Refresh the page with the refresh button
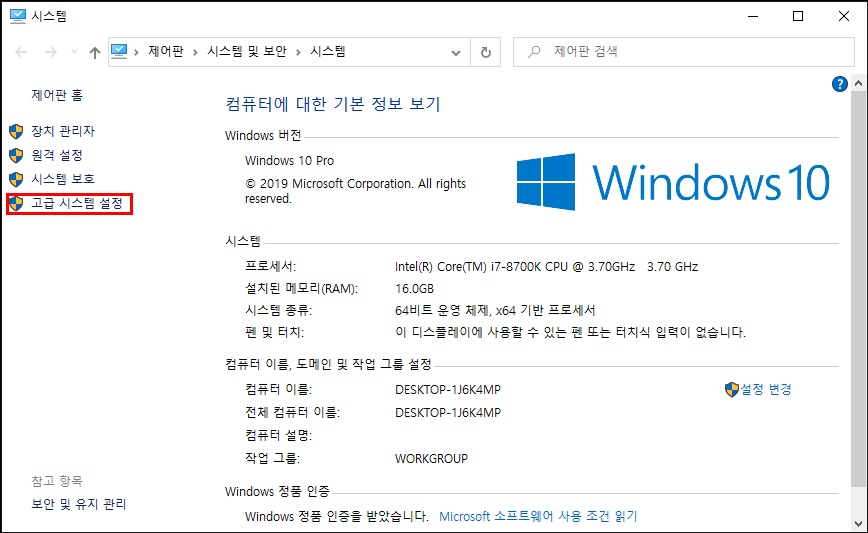Image resolution: width=868 pixels, height=533 pixels. 485,52
